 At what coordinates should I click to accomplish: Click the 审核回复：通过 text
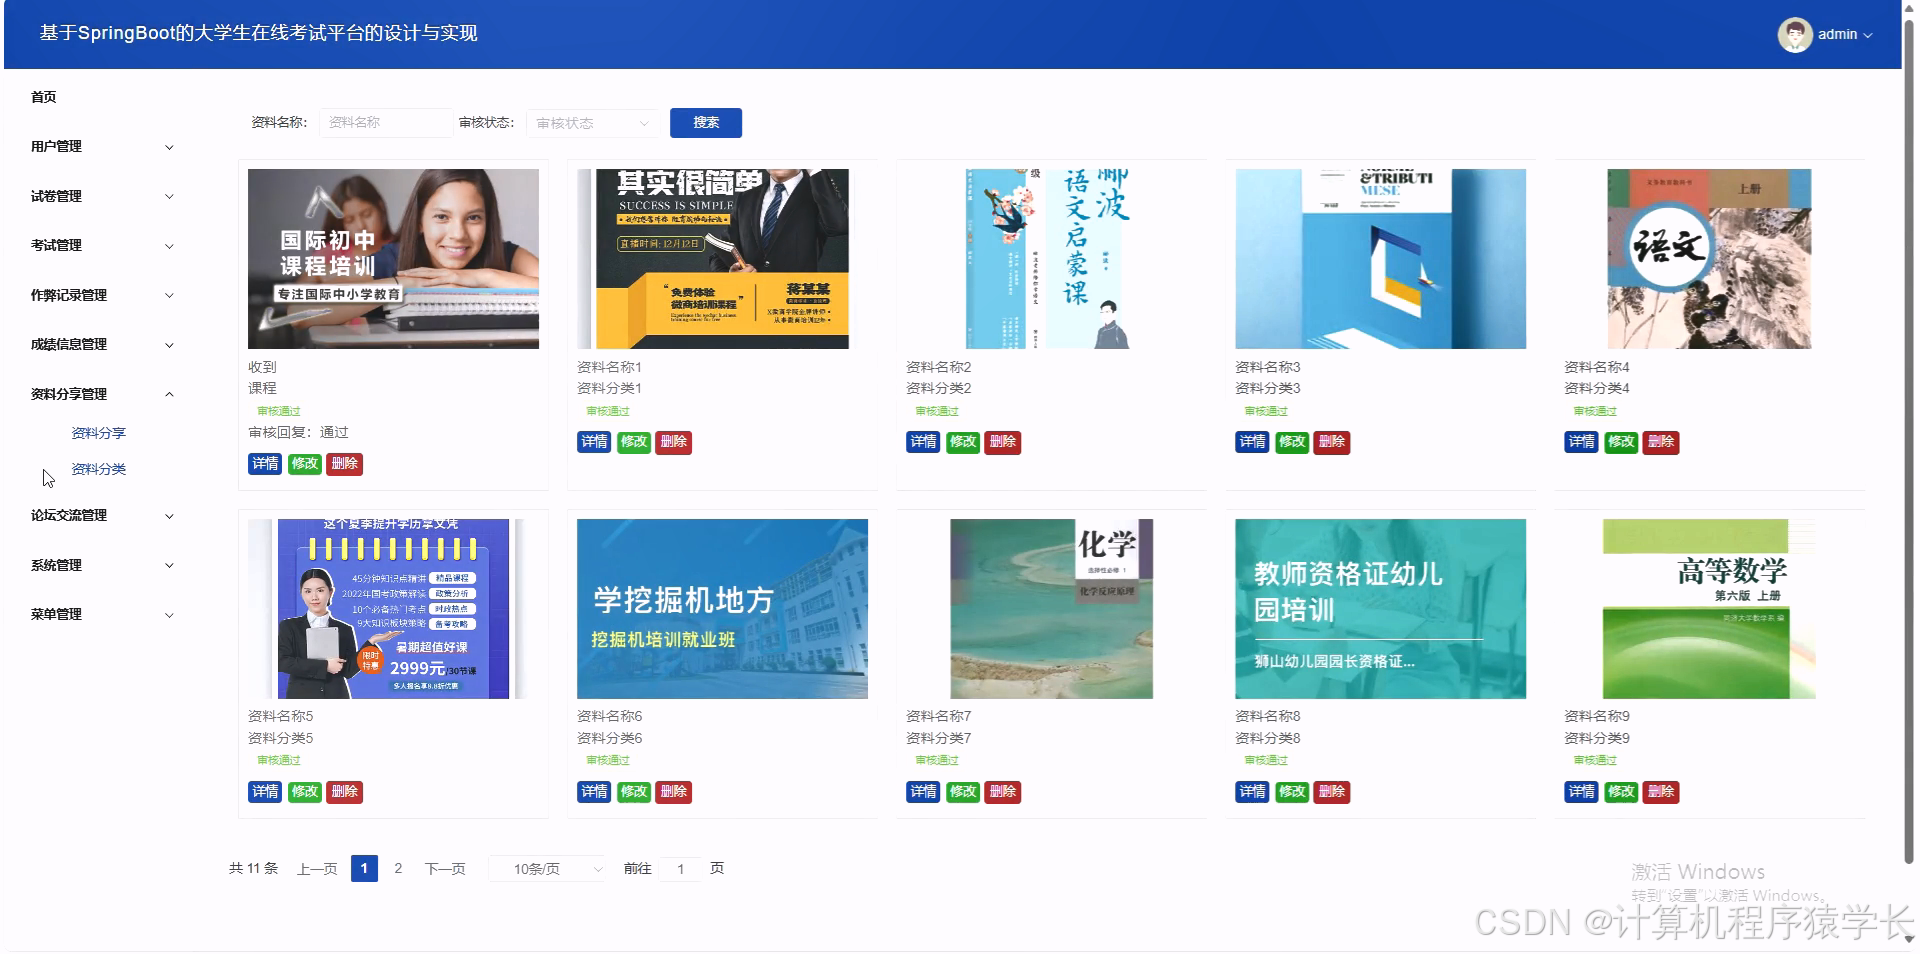(x=298, y=433)
